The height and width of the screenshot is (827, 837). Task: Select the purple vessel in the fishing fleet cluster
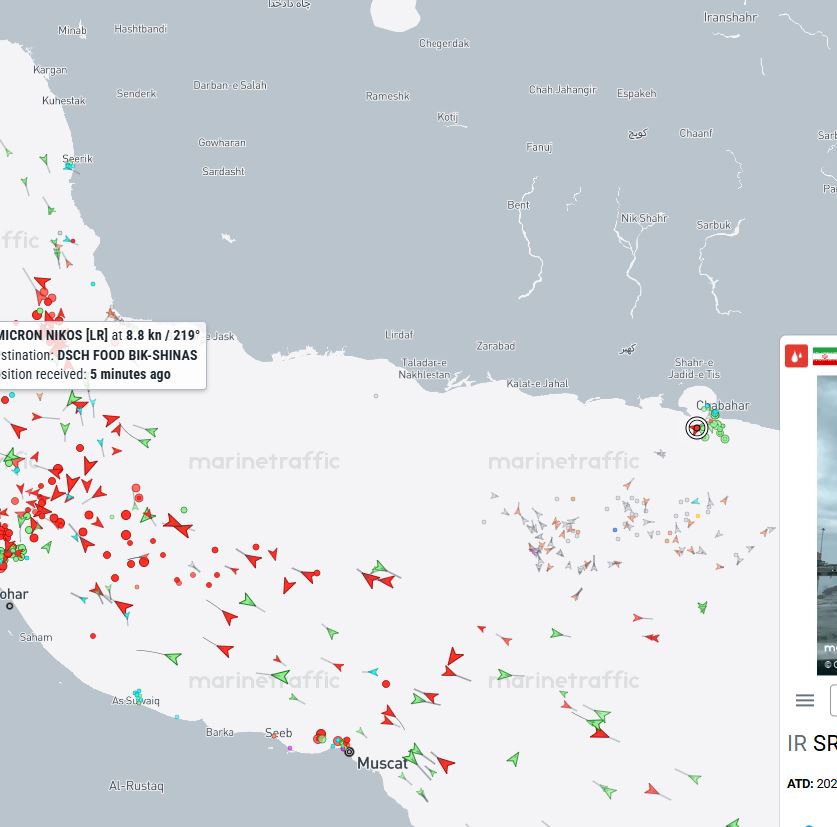533,548
